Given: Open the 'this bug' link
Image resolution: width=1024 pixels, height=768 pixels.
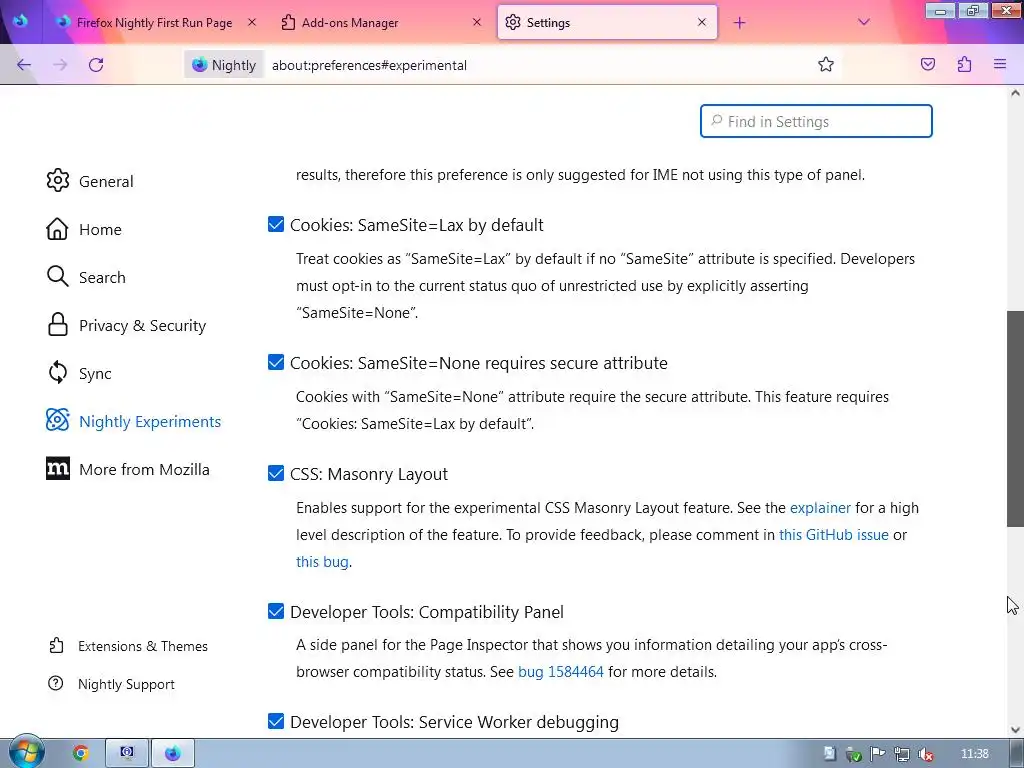Looking at the screenshot, I should point(322,562).
